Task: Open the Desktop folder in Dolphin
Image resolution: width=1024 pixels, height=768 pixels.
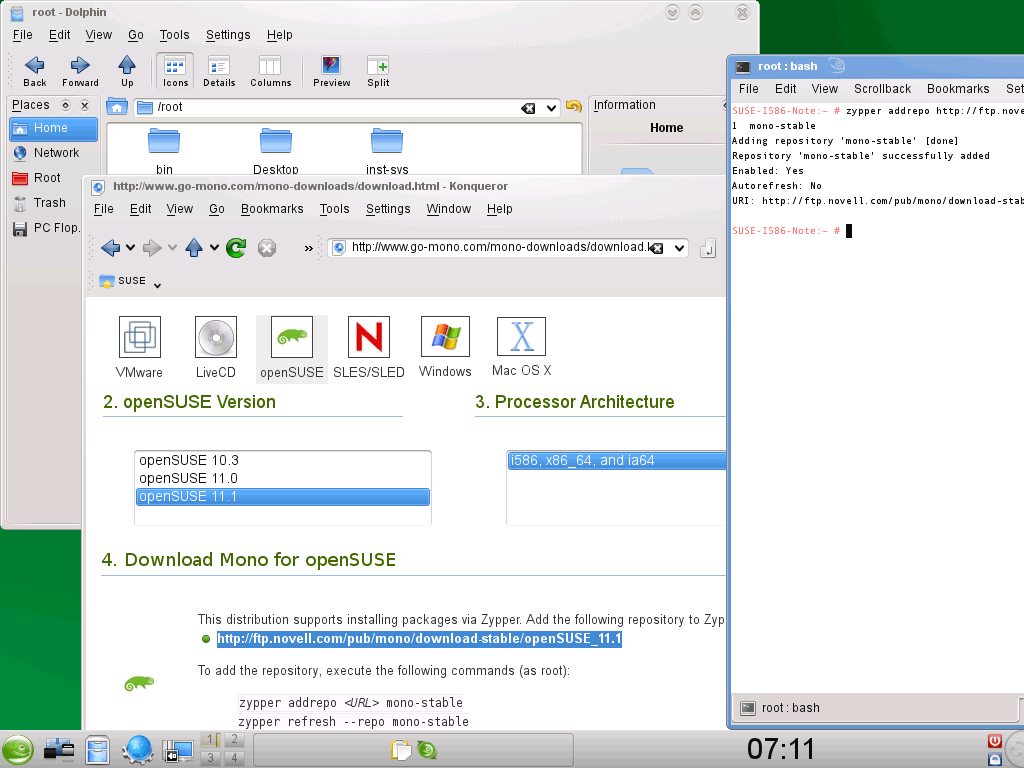Action: coord(276,152)
